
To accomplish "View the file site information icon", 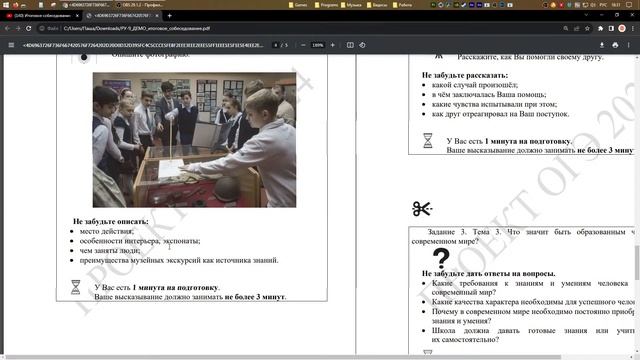I will (42, 28).
